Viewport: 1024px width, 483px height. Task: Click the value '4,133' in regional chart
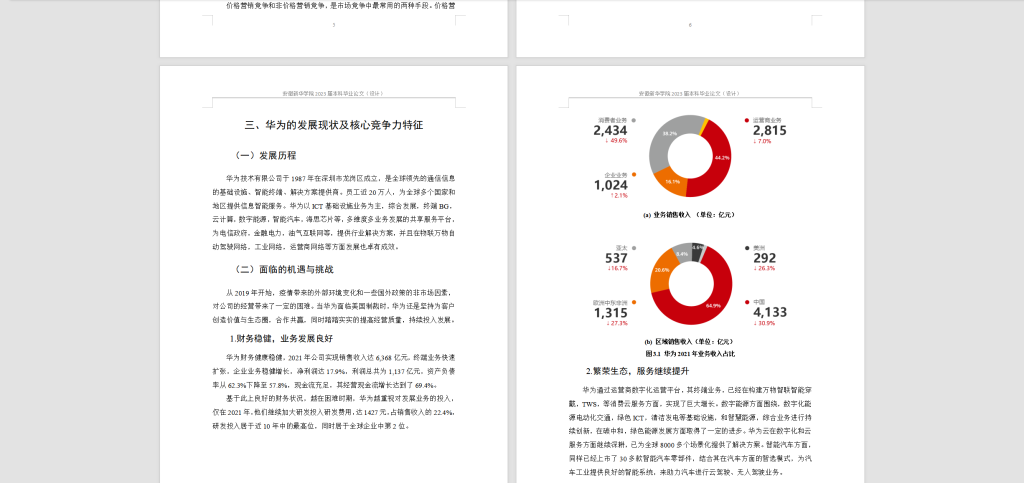770,313
